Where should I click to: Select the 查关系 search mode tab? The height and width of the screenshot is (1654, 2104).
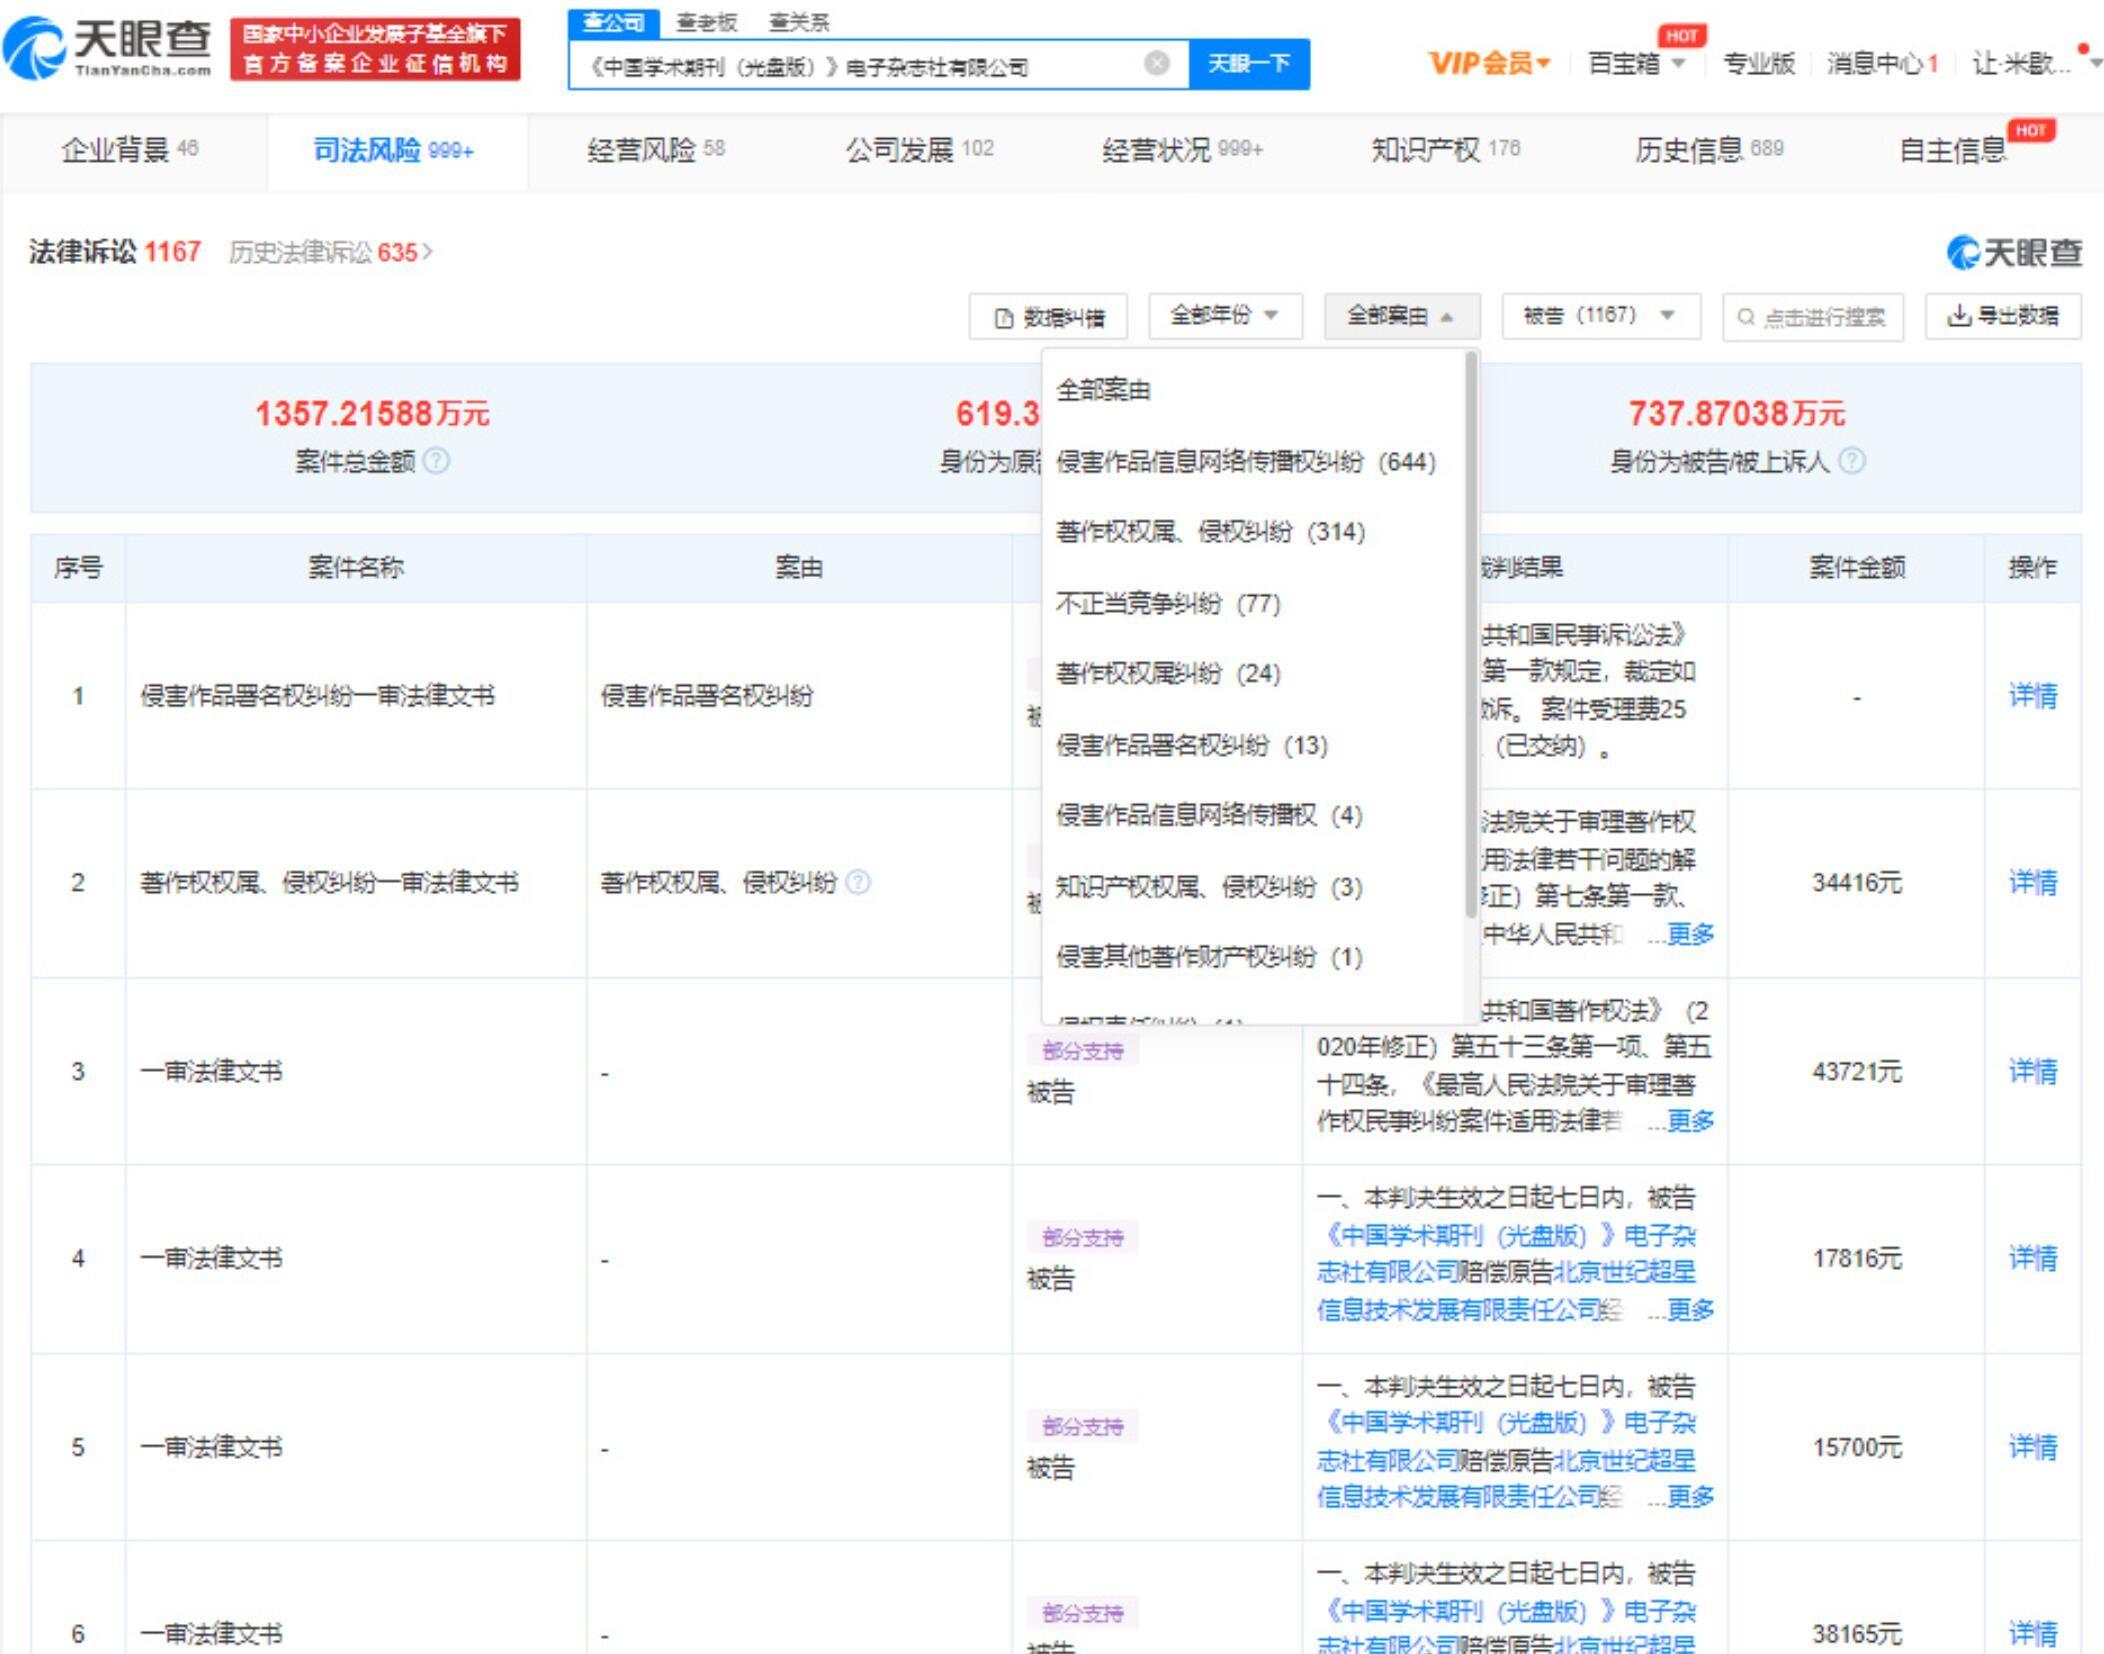[x=798, y=22]
